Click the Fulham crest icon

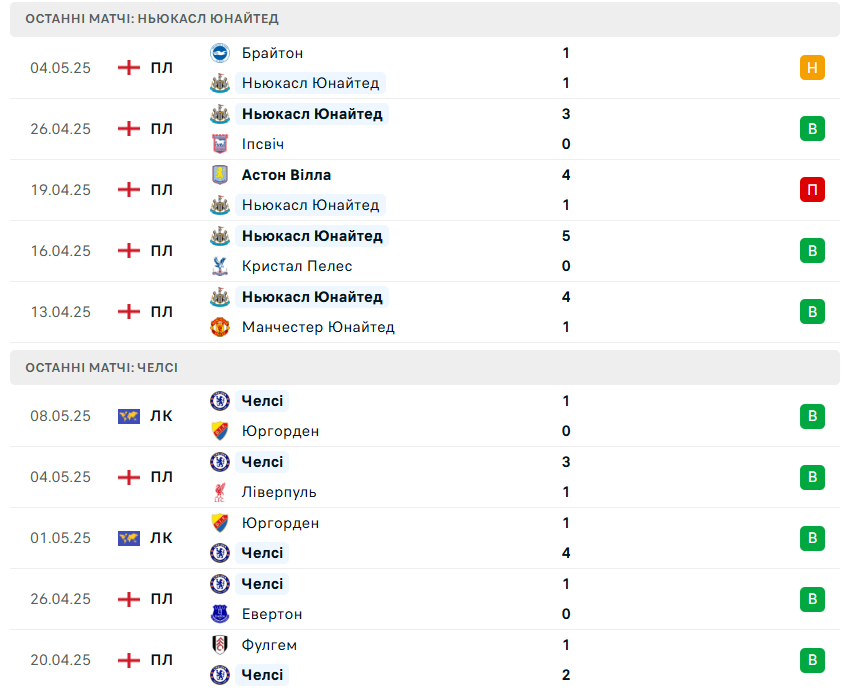coord(219,645)
